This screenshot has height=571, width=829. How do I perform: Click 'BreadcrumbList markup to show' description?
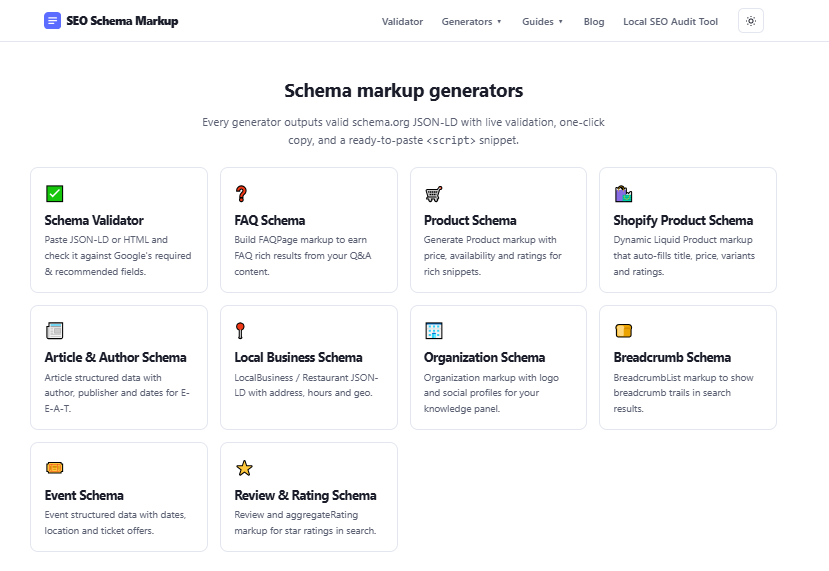(x=683, y=393)
